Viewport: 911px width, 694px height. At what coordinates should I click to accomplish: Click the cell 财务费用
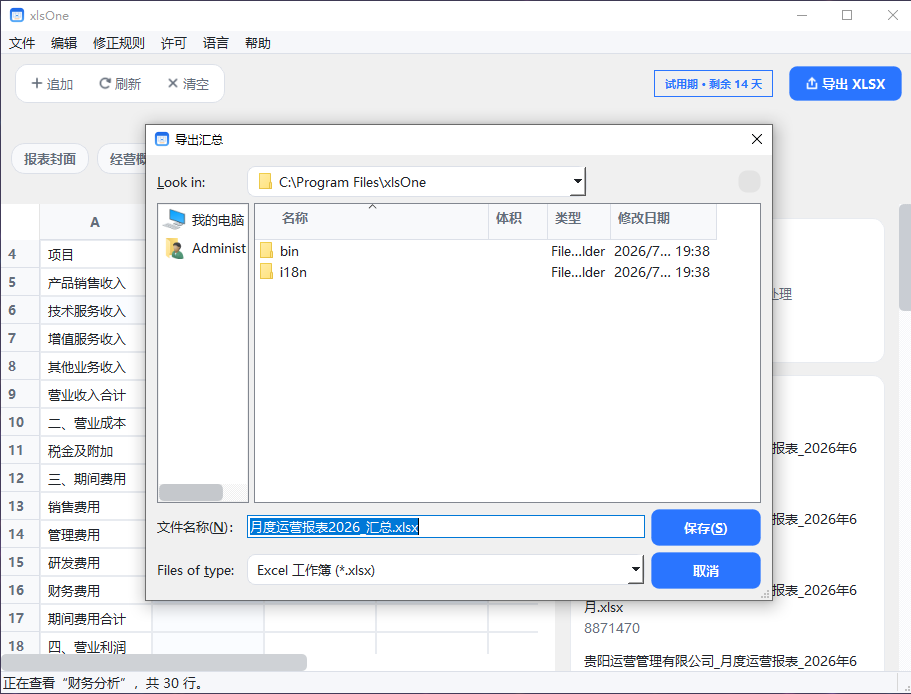pyautogui.click(x=93, y=591)
